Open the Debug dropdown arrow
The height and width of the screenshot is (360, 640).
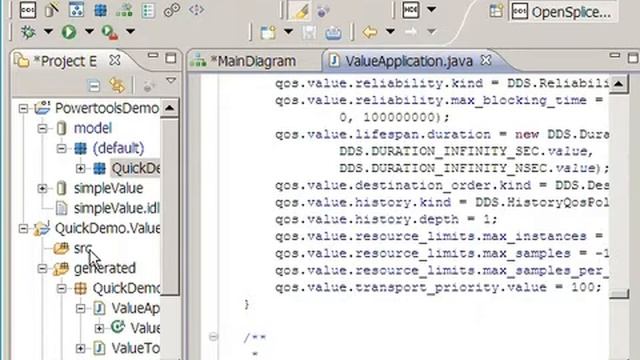coord(48,31)
